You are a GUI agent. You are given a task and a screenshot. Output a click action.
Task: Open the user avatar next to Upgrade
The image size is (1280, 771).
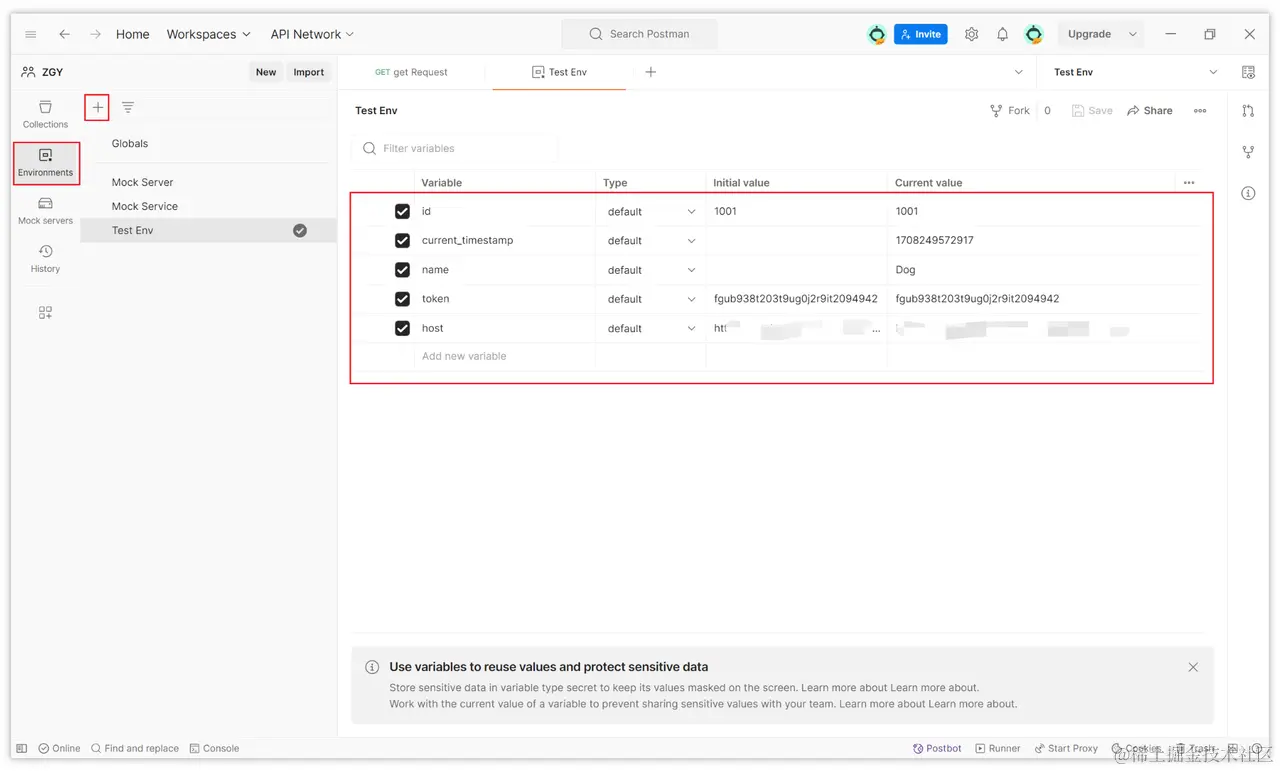[x=1034, y=34]
